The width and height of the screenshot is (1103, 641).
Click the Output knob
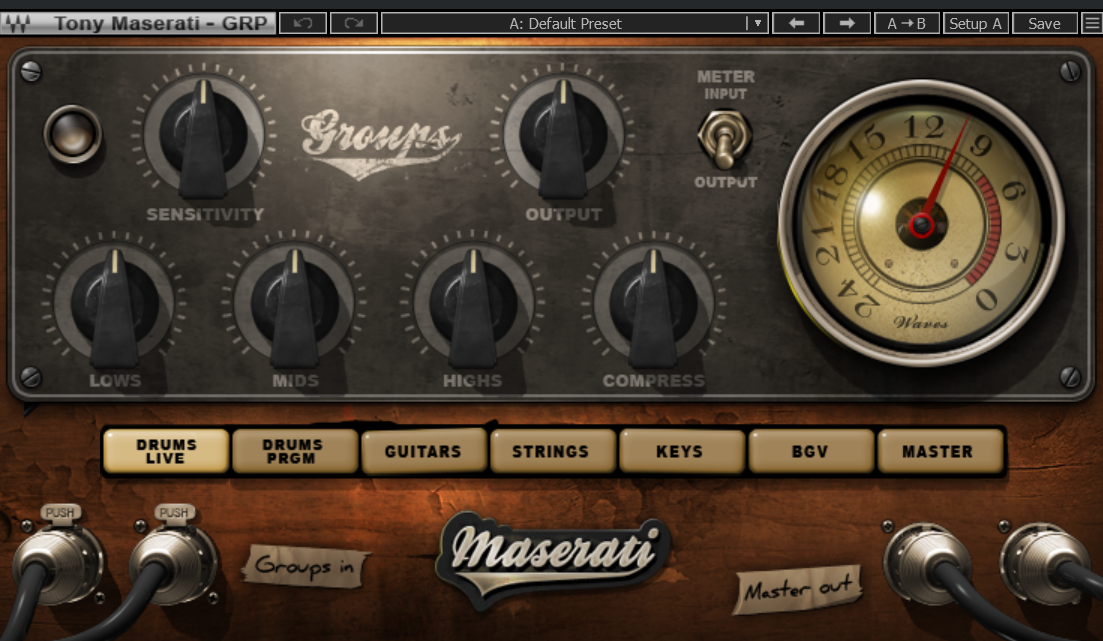tap(563, 135)
